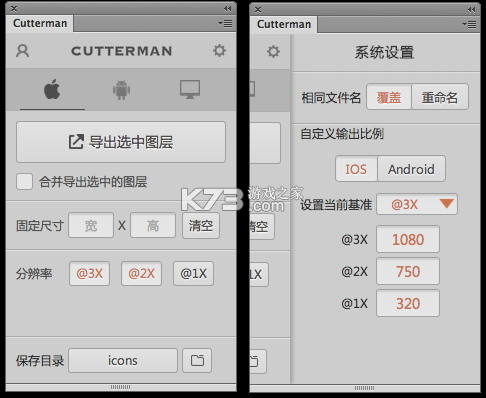This screenshot has width=486, height=398.
Task: Select the Apple iOS platform tab
Action: (x=52, y=89)
